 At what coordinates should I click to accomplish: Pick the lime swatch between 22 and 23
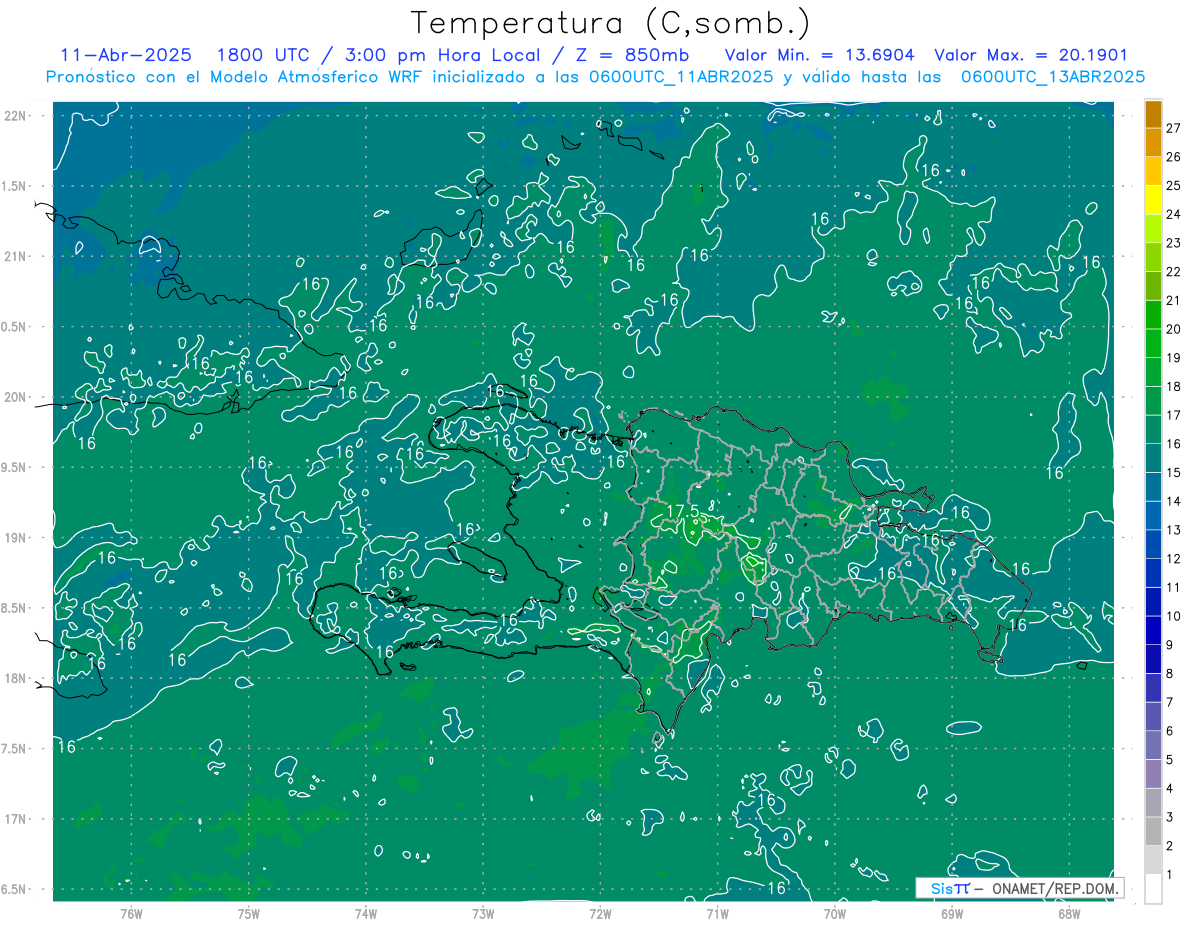tap(1153, 258)
